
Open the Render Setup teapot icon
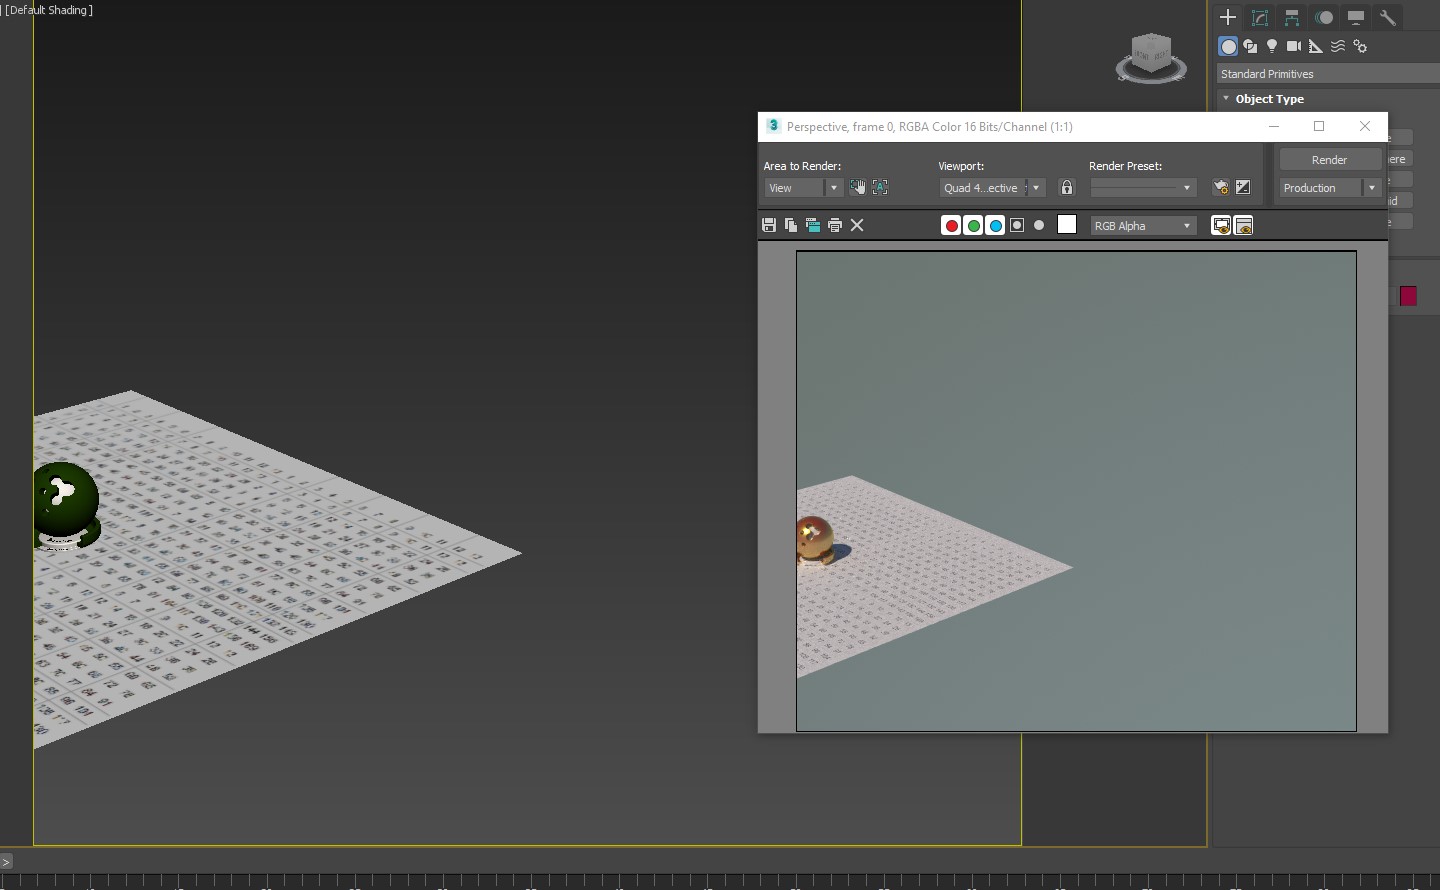point(1220,188)
